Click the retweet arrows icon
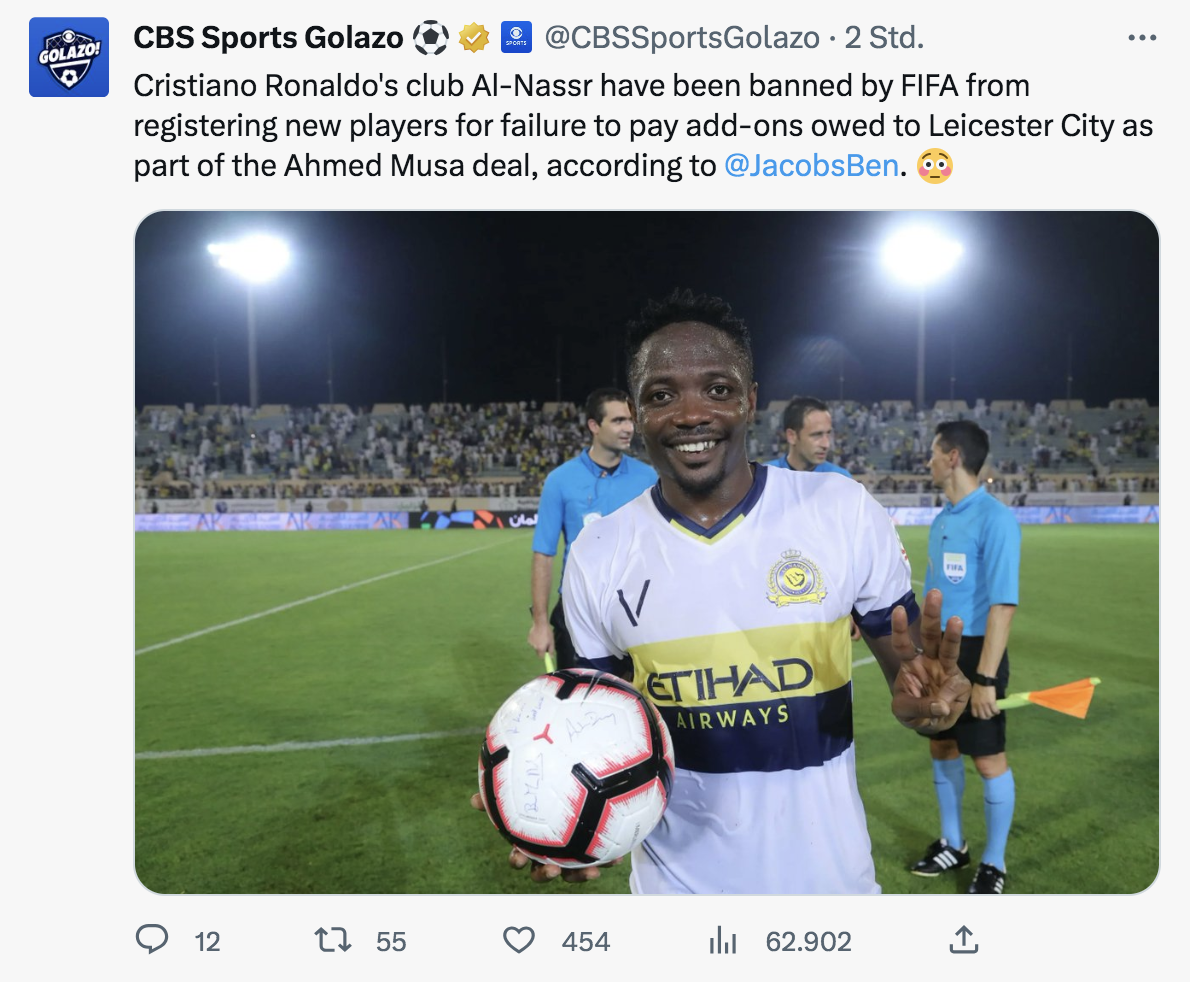Viewport: 1190px width, 982px height. coord(333,939)
